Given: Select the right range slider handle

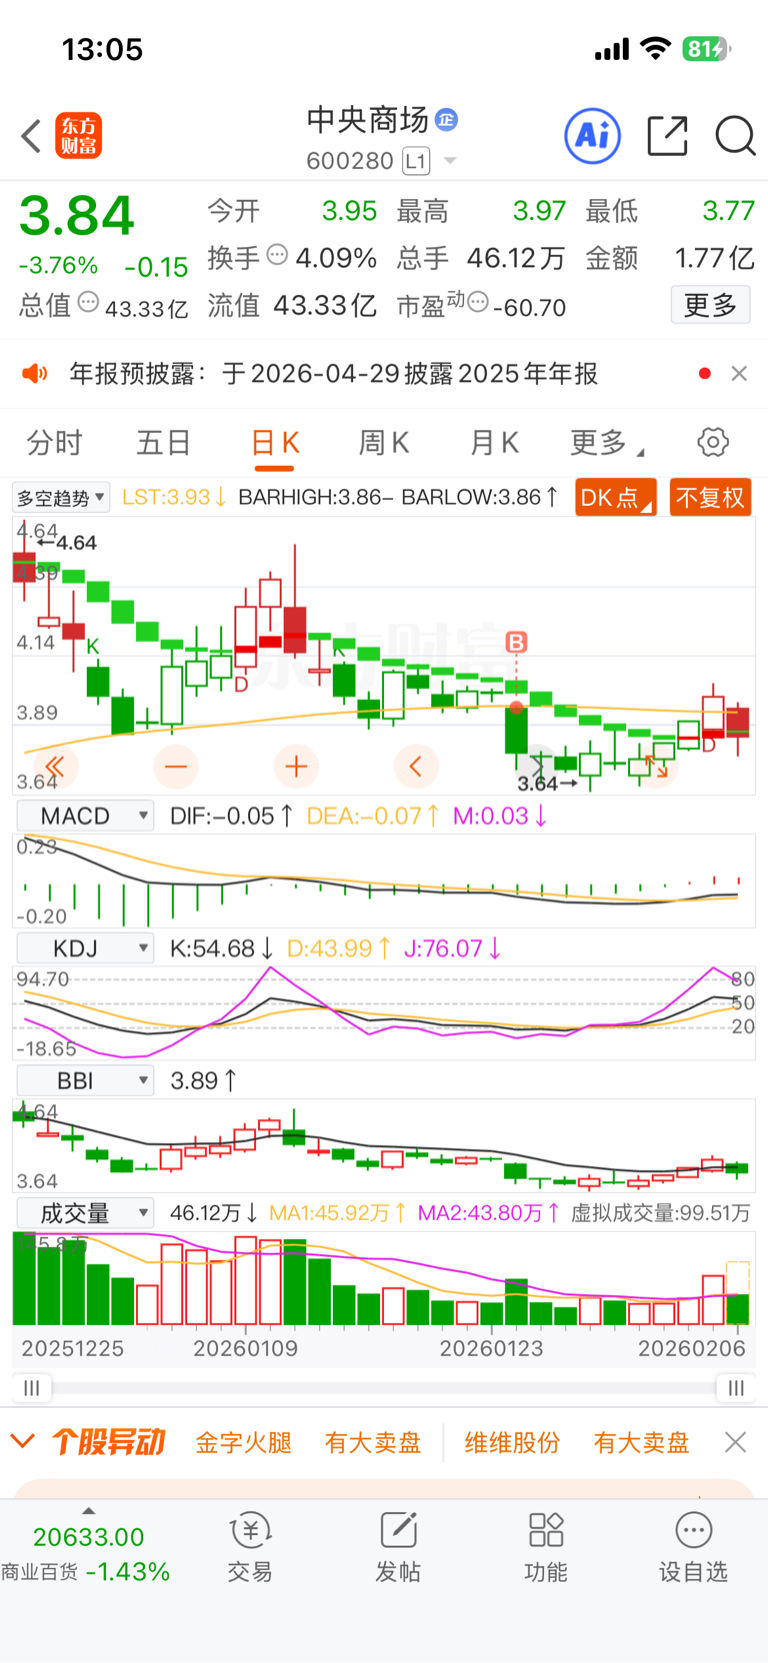Looking at the screenshot, I should click(736, 1388).
